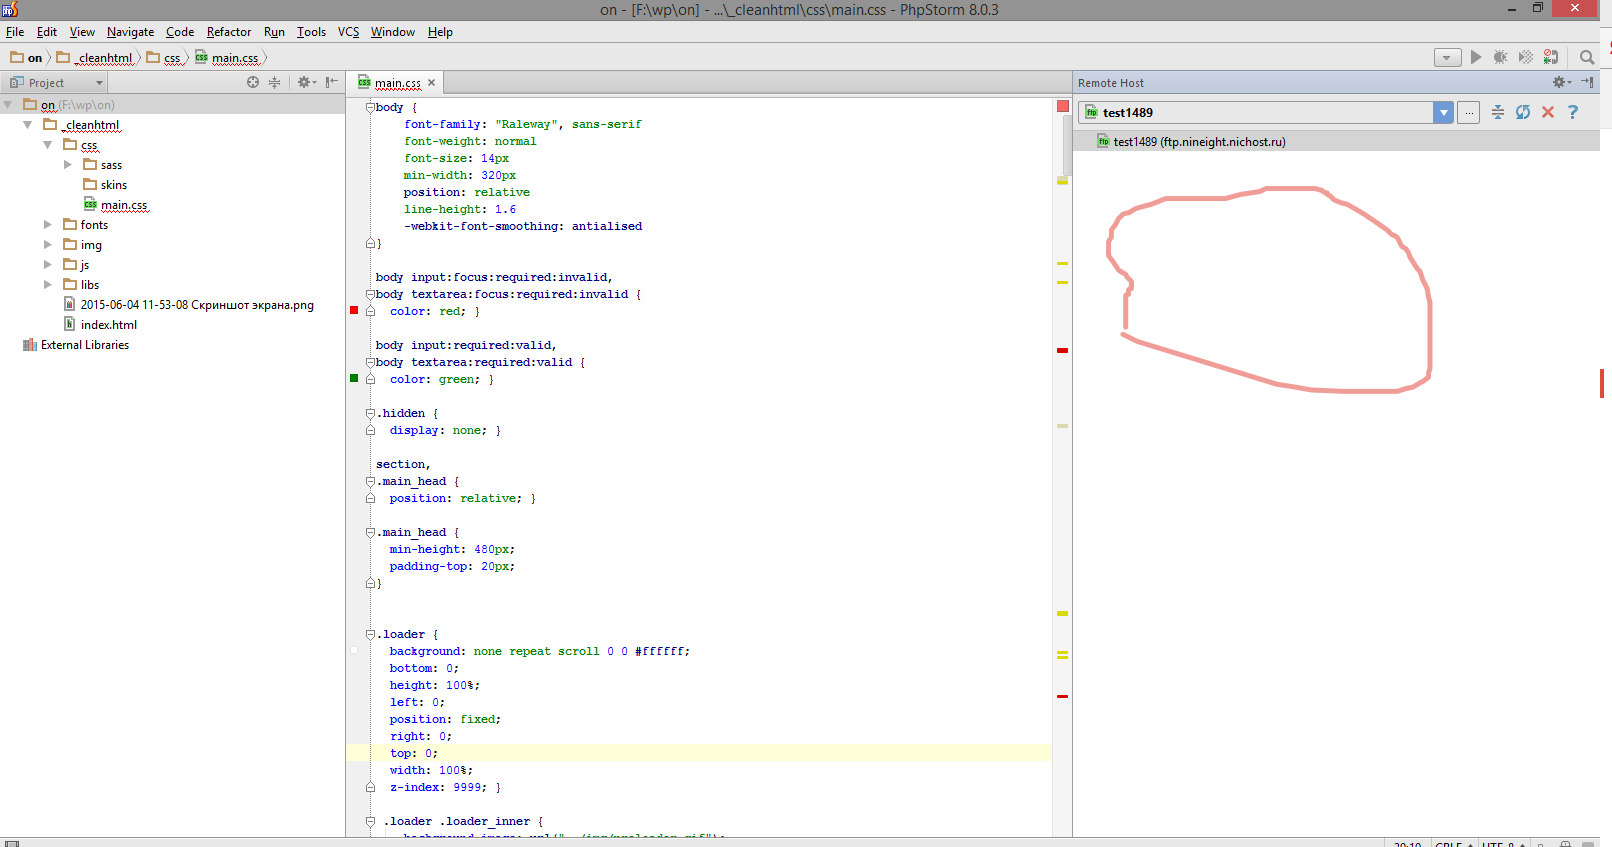Expand the libs folder
Screen dimensions: 1612x847
click(48, 285)
